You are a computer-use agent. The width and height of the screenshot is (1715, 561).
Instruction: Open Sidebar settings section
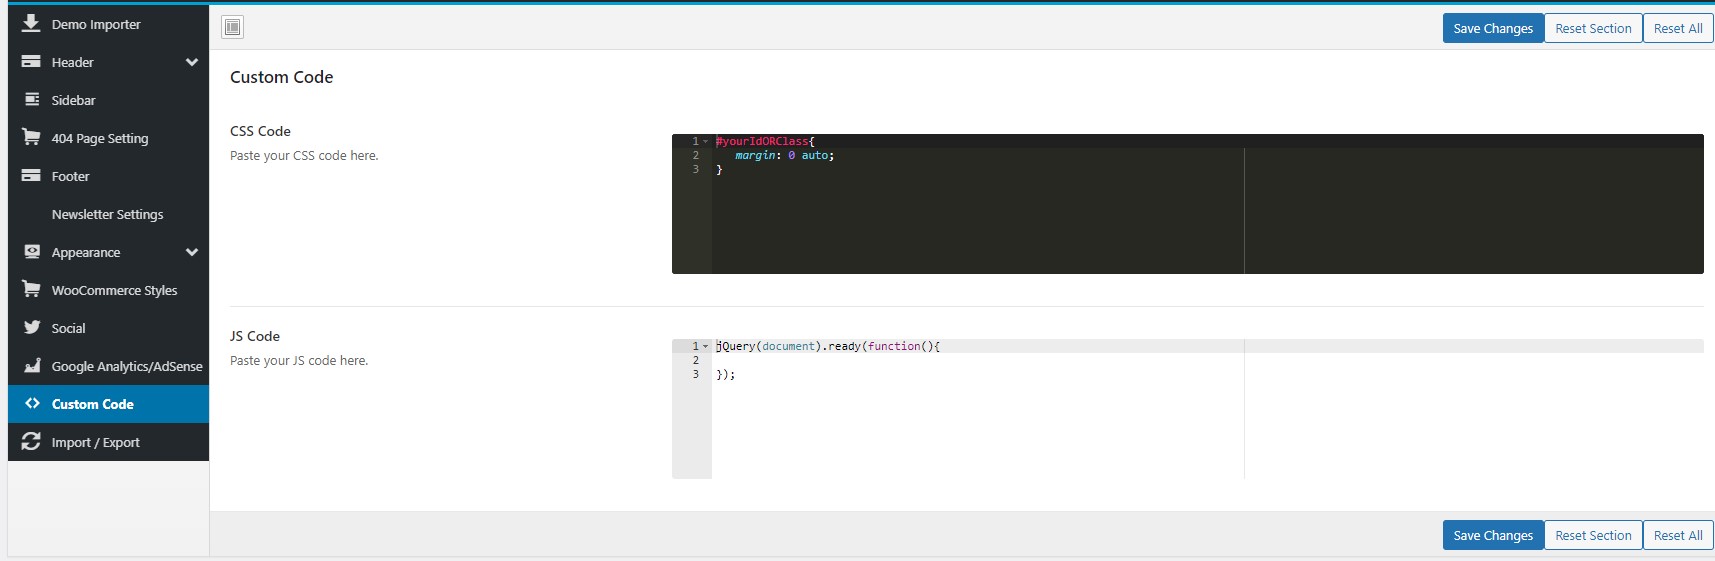108,100
